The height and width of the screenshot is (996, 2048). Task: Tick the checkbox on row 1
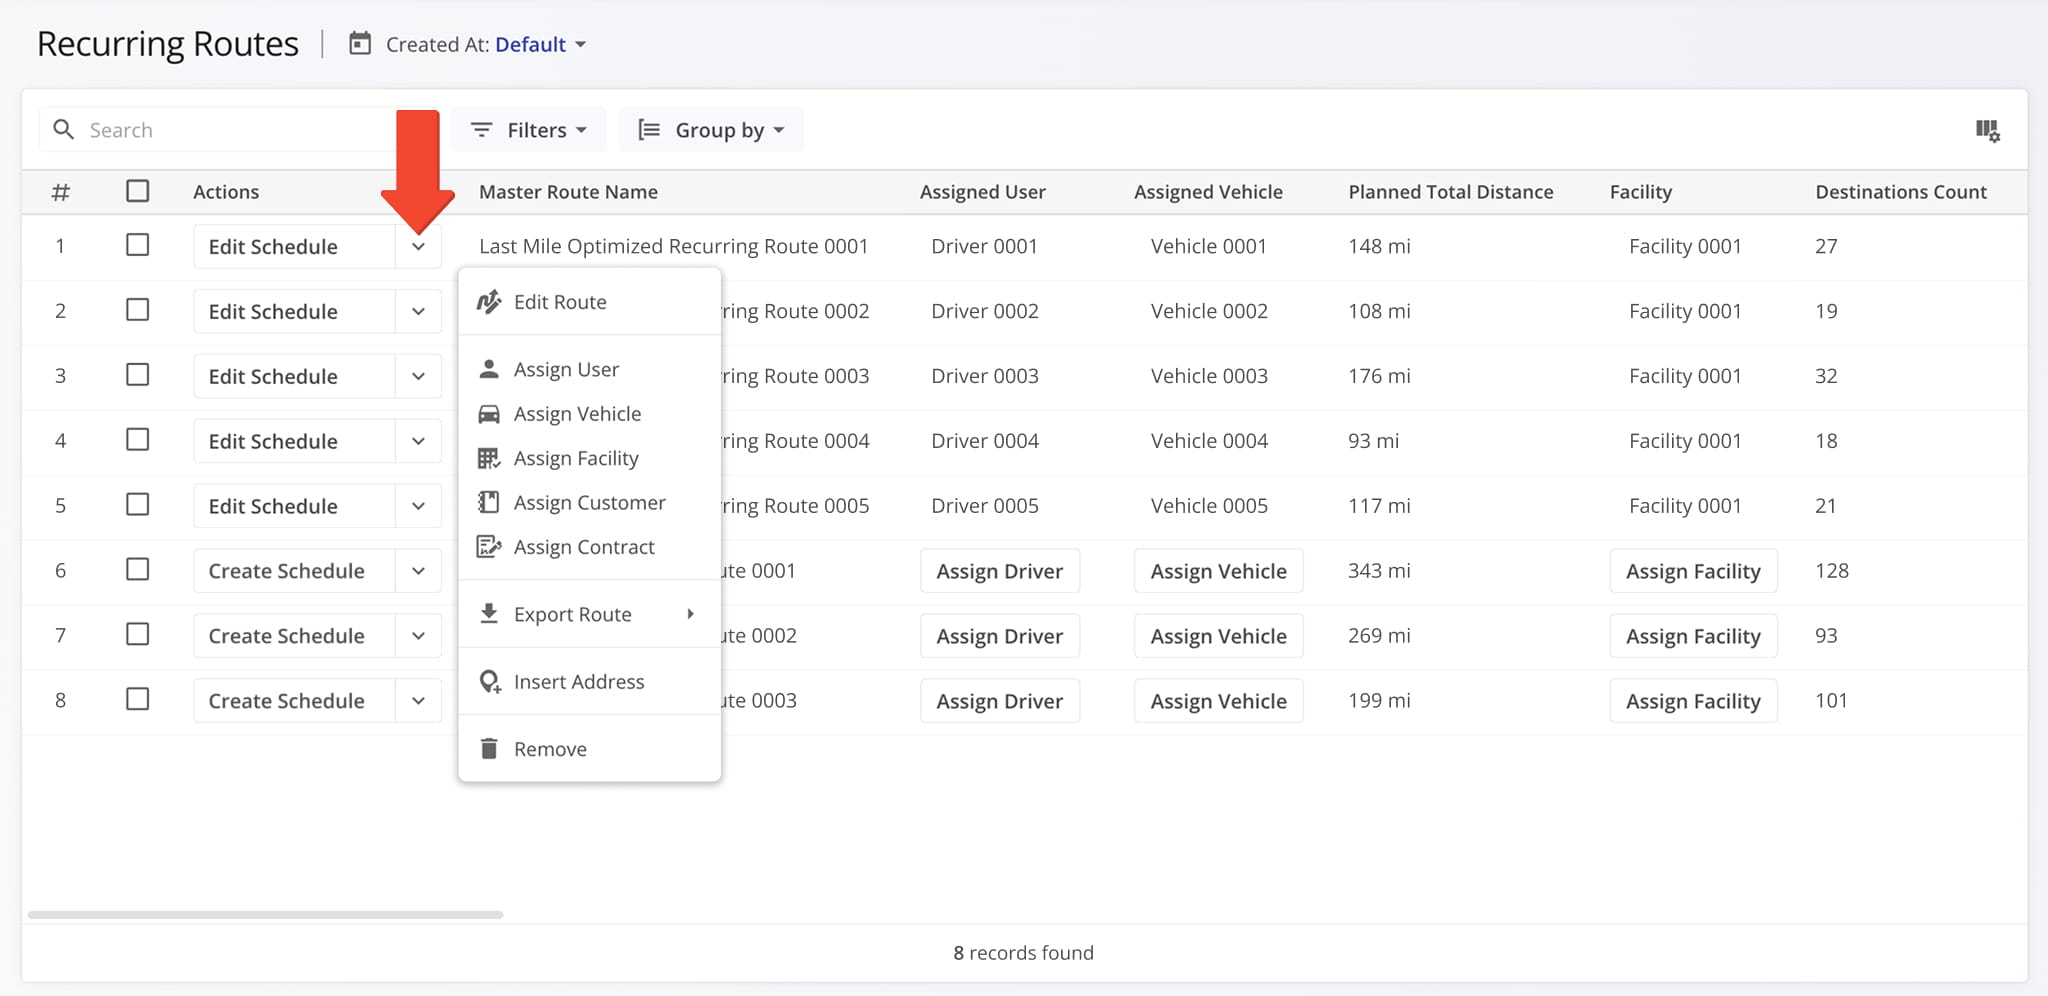138,245
